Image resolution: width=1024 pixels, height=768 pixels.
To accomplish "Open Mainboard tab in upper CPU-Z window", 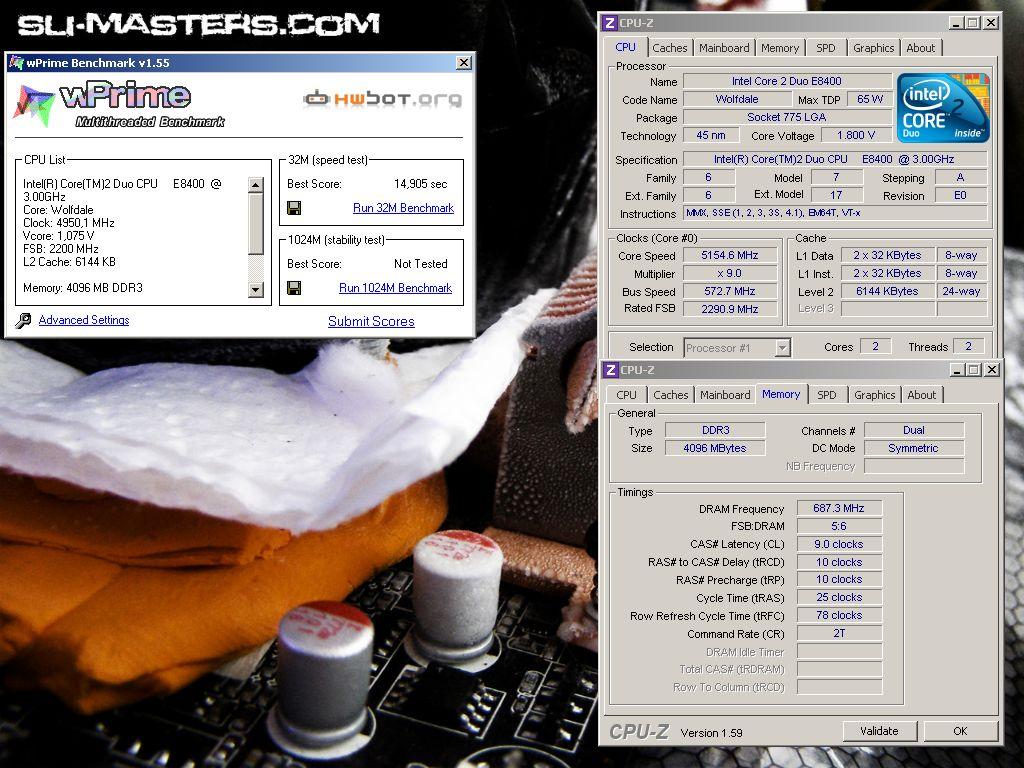I will pyautogui.click(x=724, y=48).
